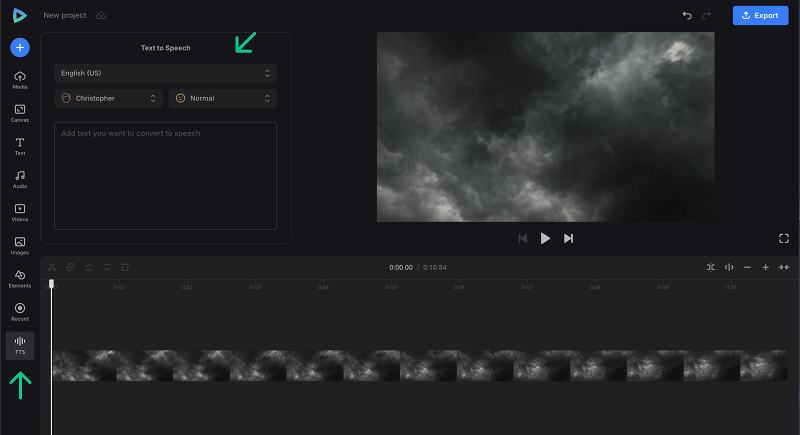Open the English (US) language dropdown
Viewport: 800px width, 435px height.
165,73
